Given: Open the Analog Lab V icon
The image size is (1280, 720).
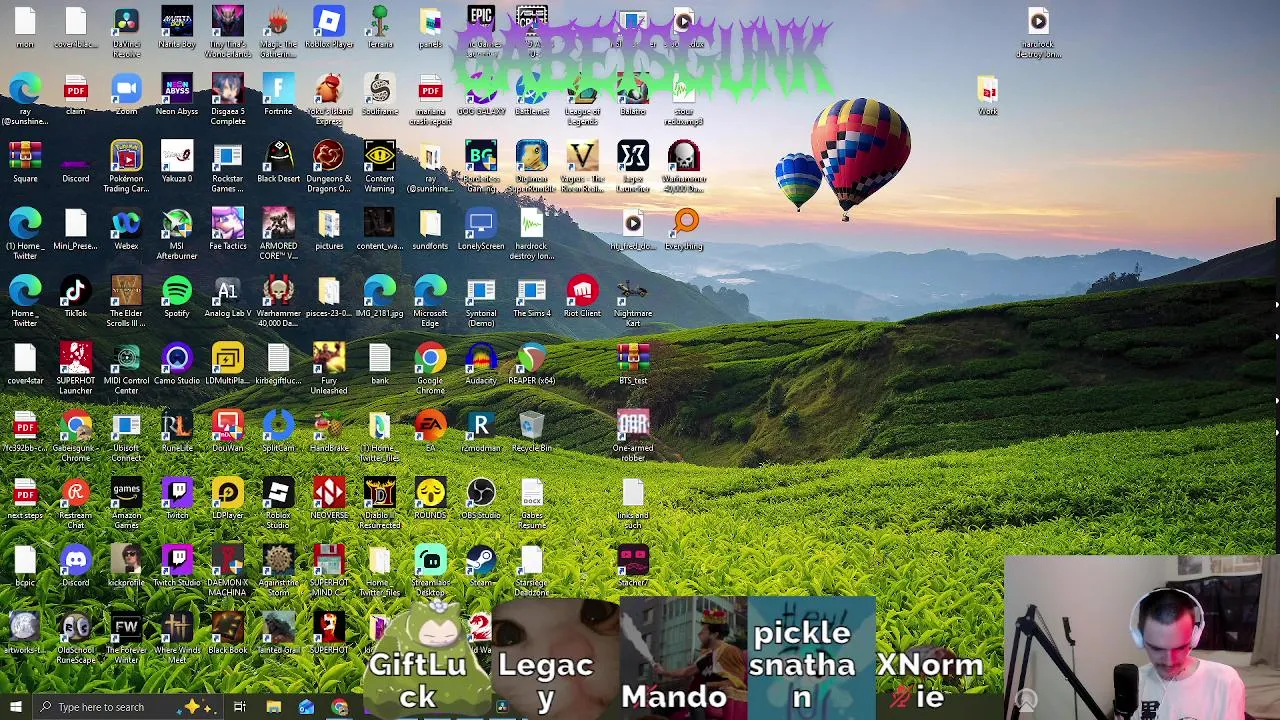Looking at the screenshot, I should [227, 297].
